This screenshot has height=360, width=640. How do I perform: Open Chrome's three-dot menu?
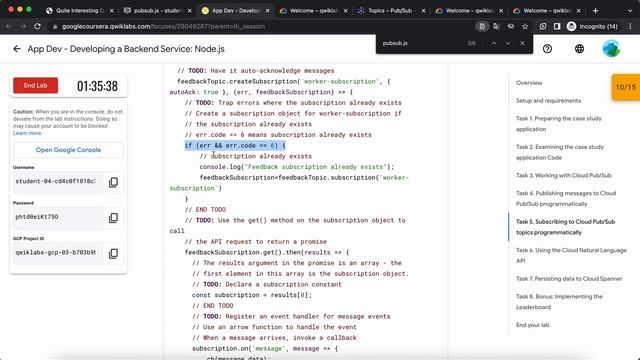click(630, 27)
